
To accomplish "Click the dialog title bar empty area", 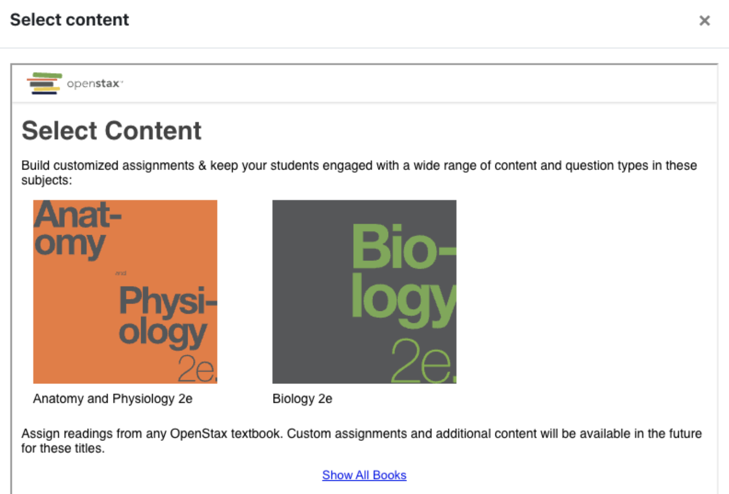I will [x=400, y=21].
